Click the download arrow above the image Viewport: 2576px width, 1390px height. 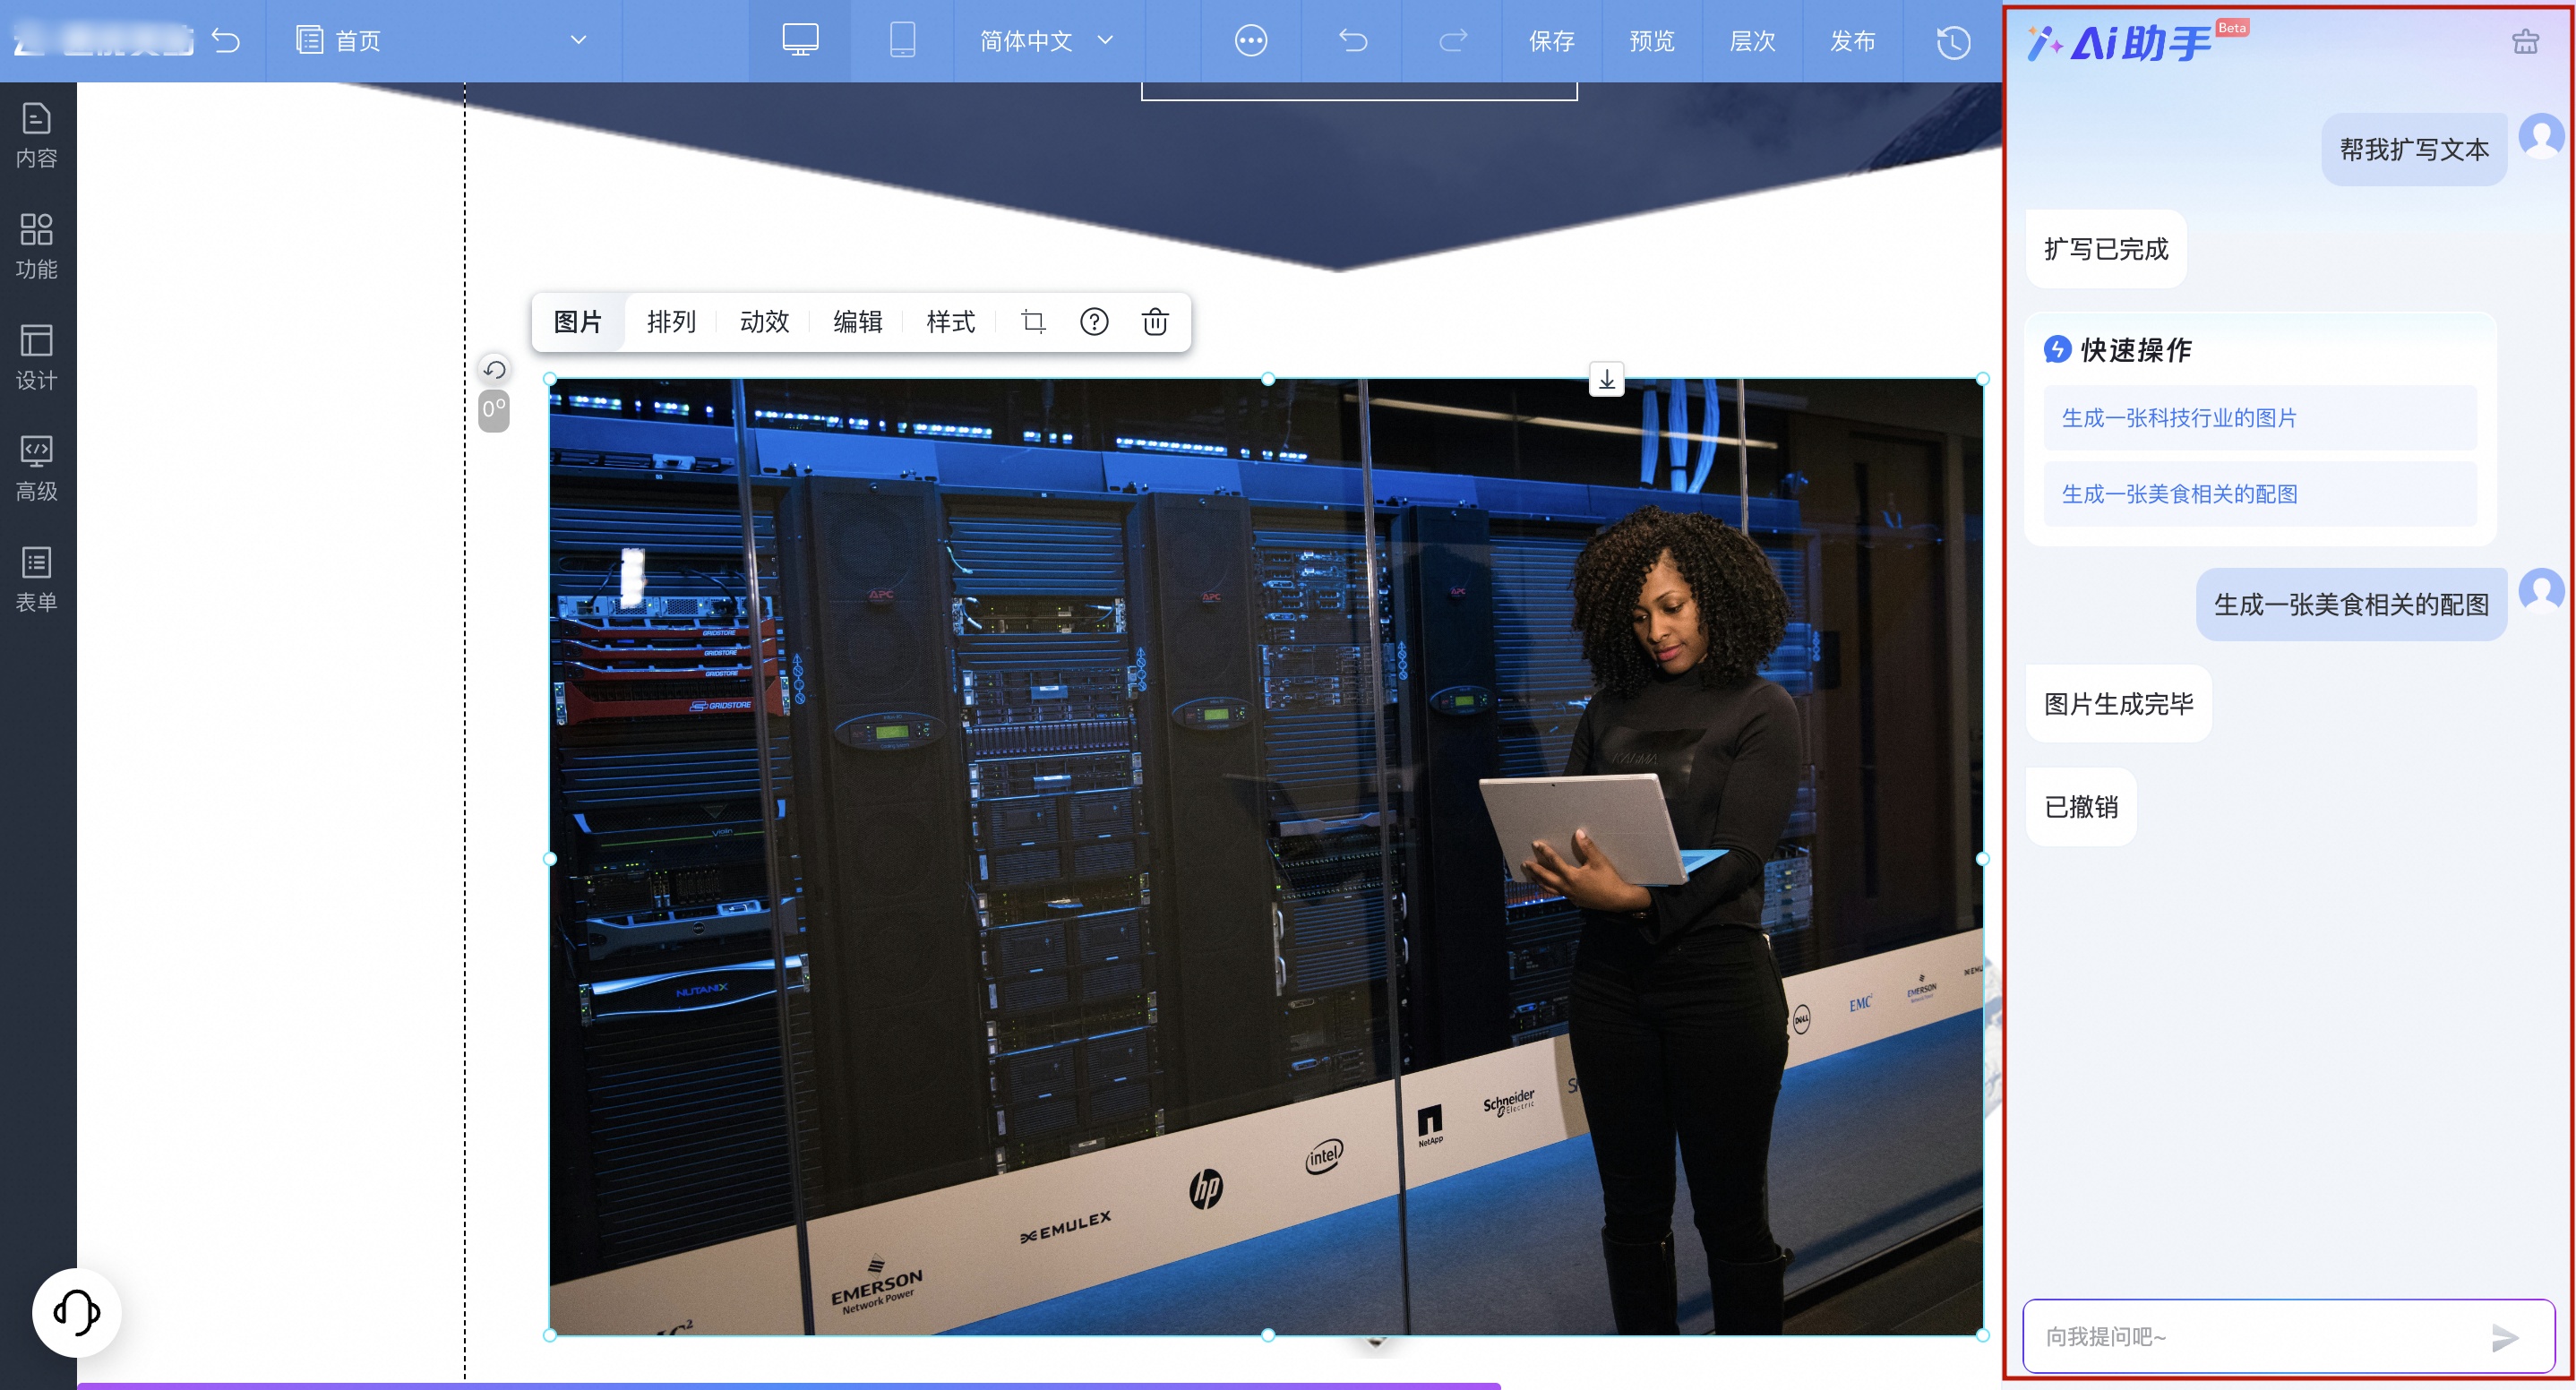pyautogui.click(x=1606, y=380)
